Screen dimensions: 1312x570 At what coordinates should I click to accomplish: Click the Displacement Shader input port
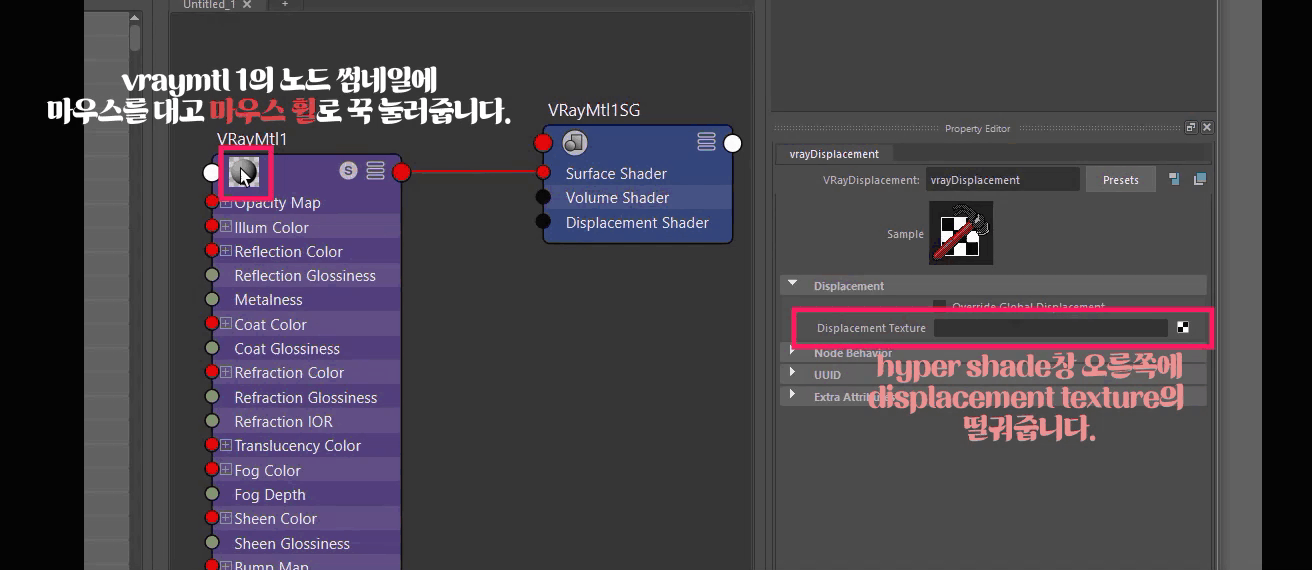click(543, 222)
